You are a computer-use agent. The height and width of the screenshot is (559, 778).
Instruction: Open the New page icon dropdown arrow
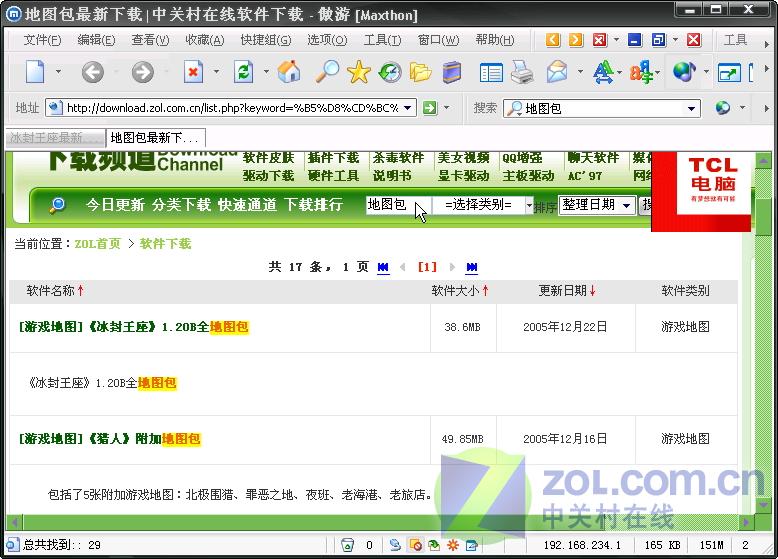click(x=59, y=72)
